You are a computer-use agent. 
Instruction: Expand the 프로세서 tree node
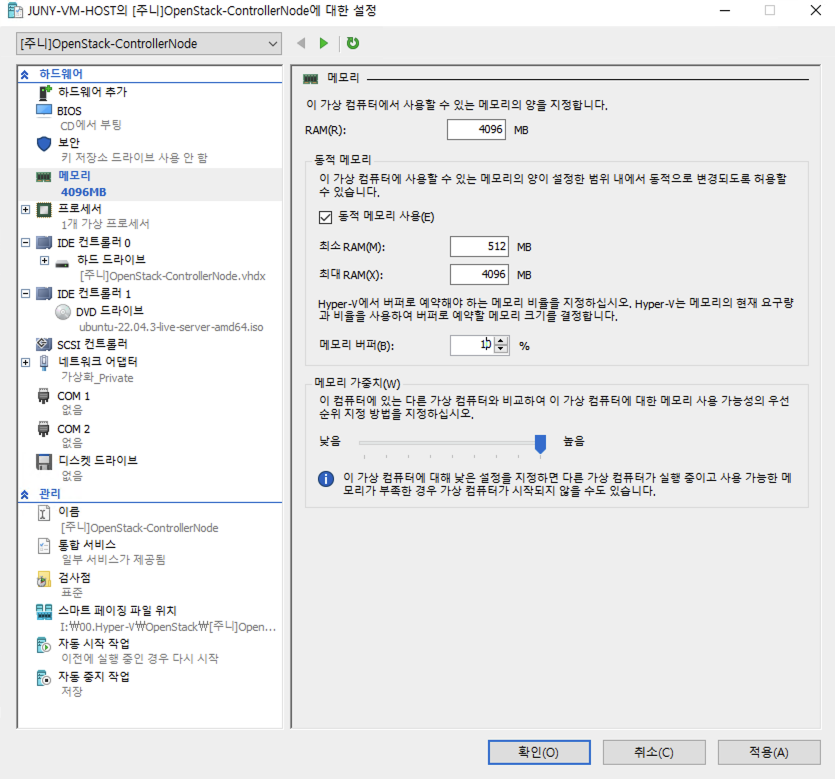[x=25, y=210]
